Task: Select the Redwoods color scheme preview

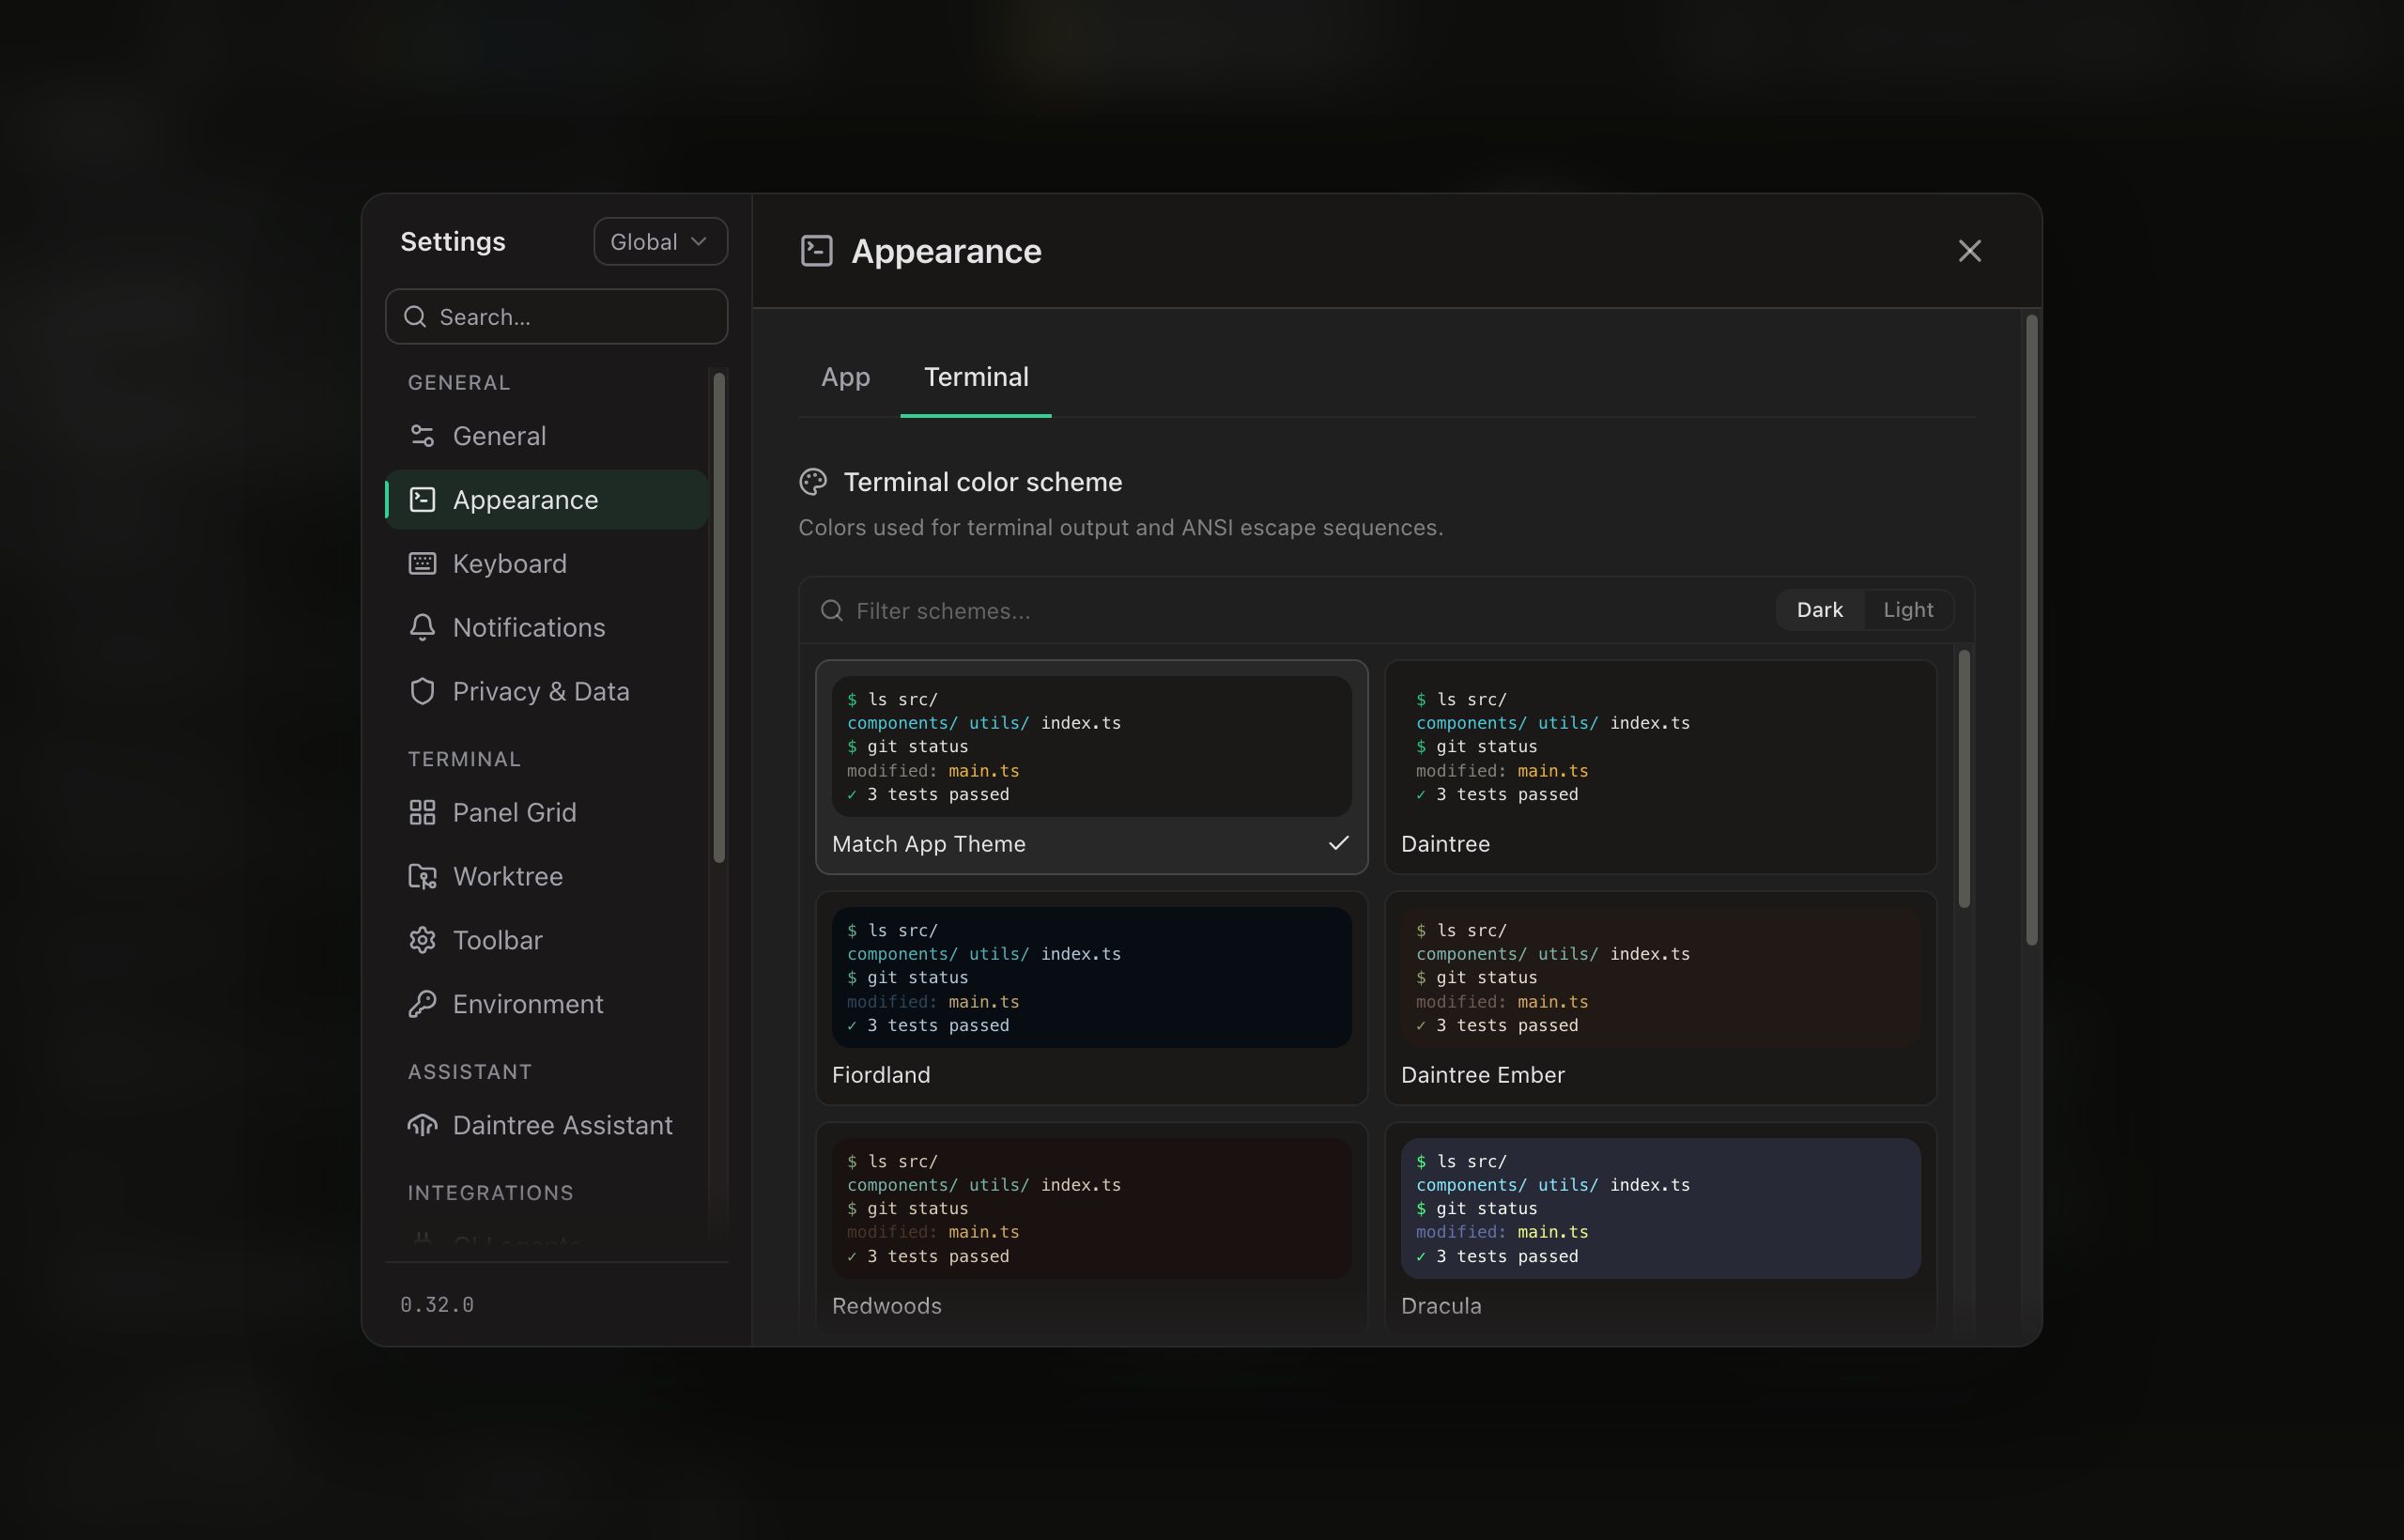Action: [1092, 1208]
